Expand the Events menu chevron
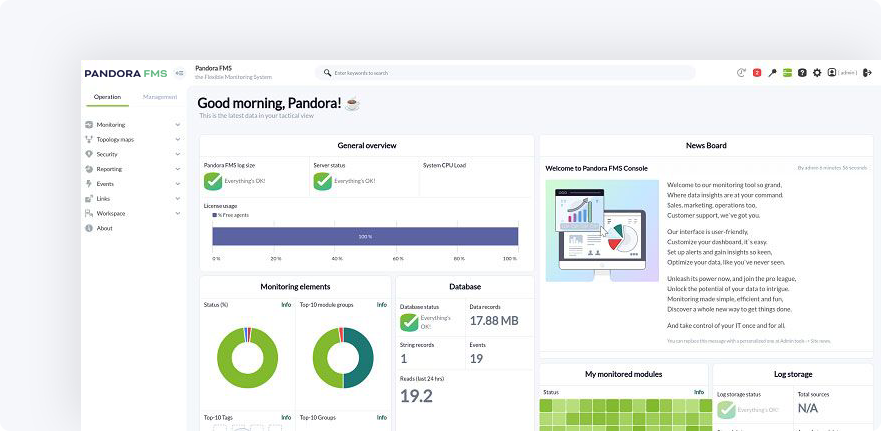Screen dimensions: 881x431 pos(178,184)
